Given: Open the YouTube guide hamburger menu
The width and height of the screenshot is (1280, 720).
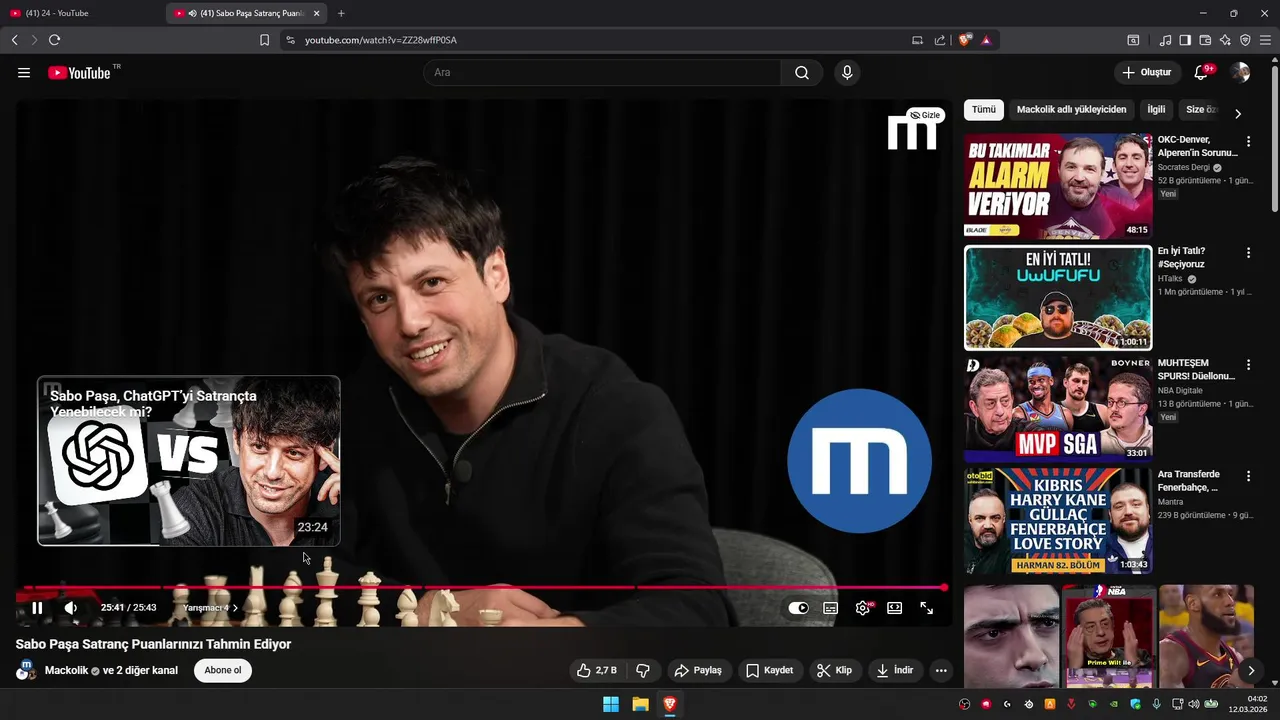Looking at the screenshot, I should pos(24,73).
